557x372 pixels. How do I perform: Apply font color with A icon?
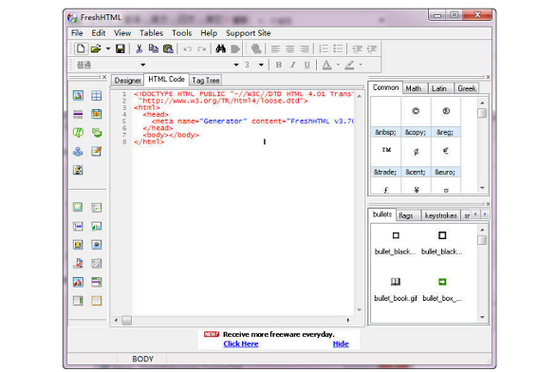pyautogui.click(x=327, y=65)
